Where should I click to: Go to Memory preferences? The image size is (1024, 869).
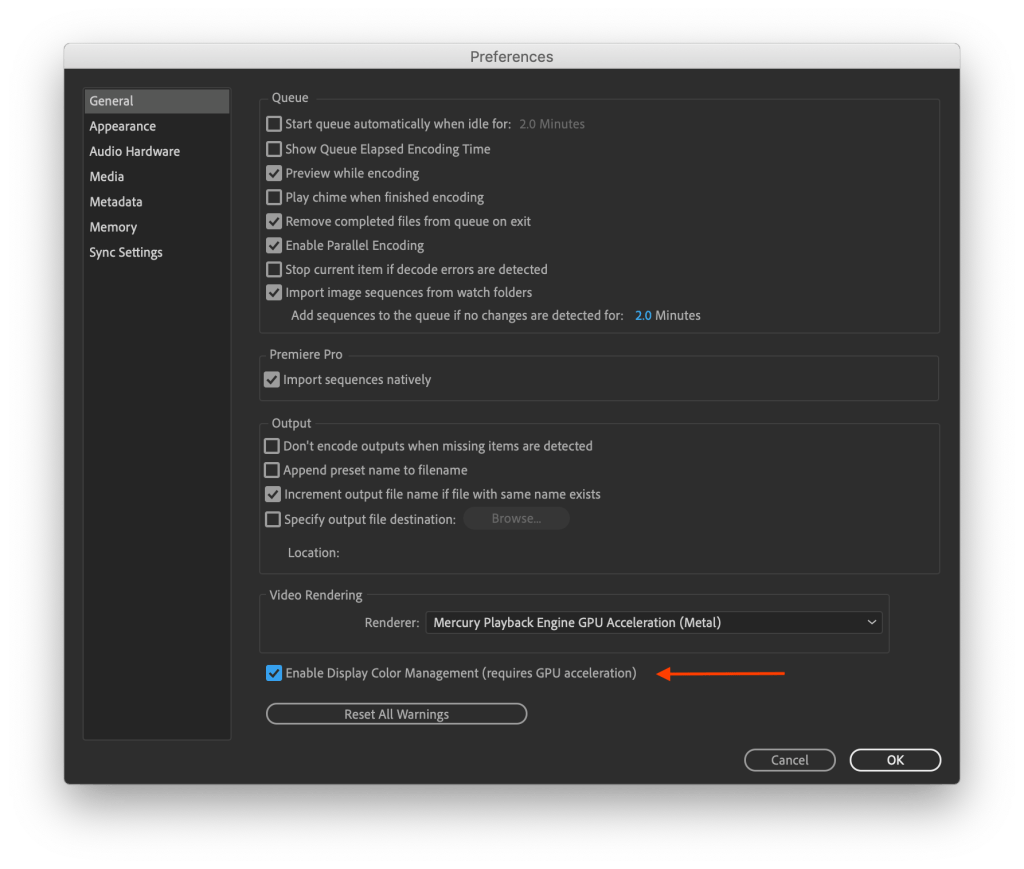click(113, 227)
